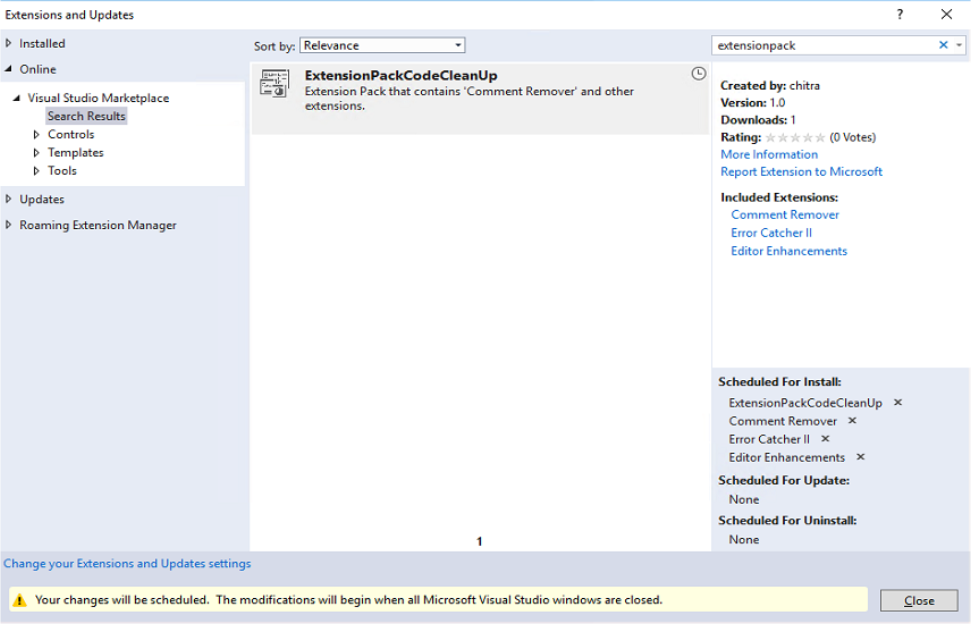Open the Sort by Relevance dropdown
Image resolution: width=971 pixels, height=624 pixels.
point(382,45)
